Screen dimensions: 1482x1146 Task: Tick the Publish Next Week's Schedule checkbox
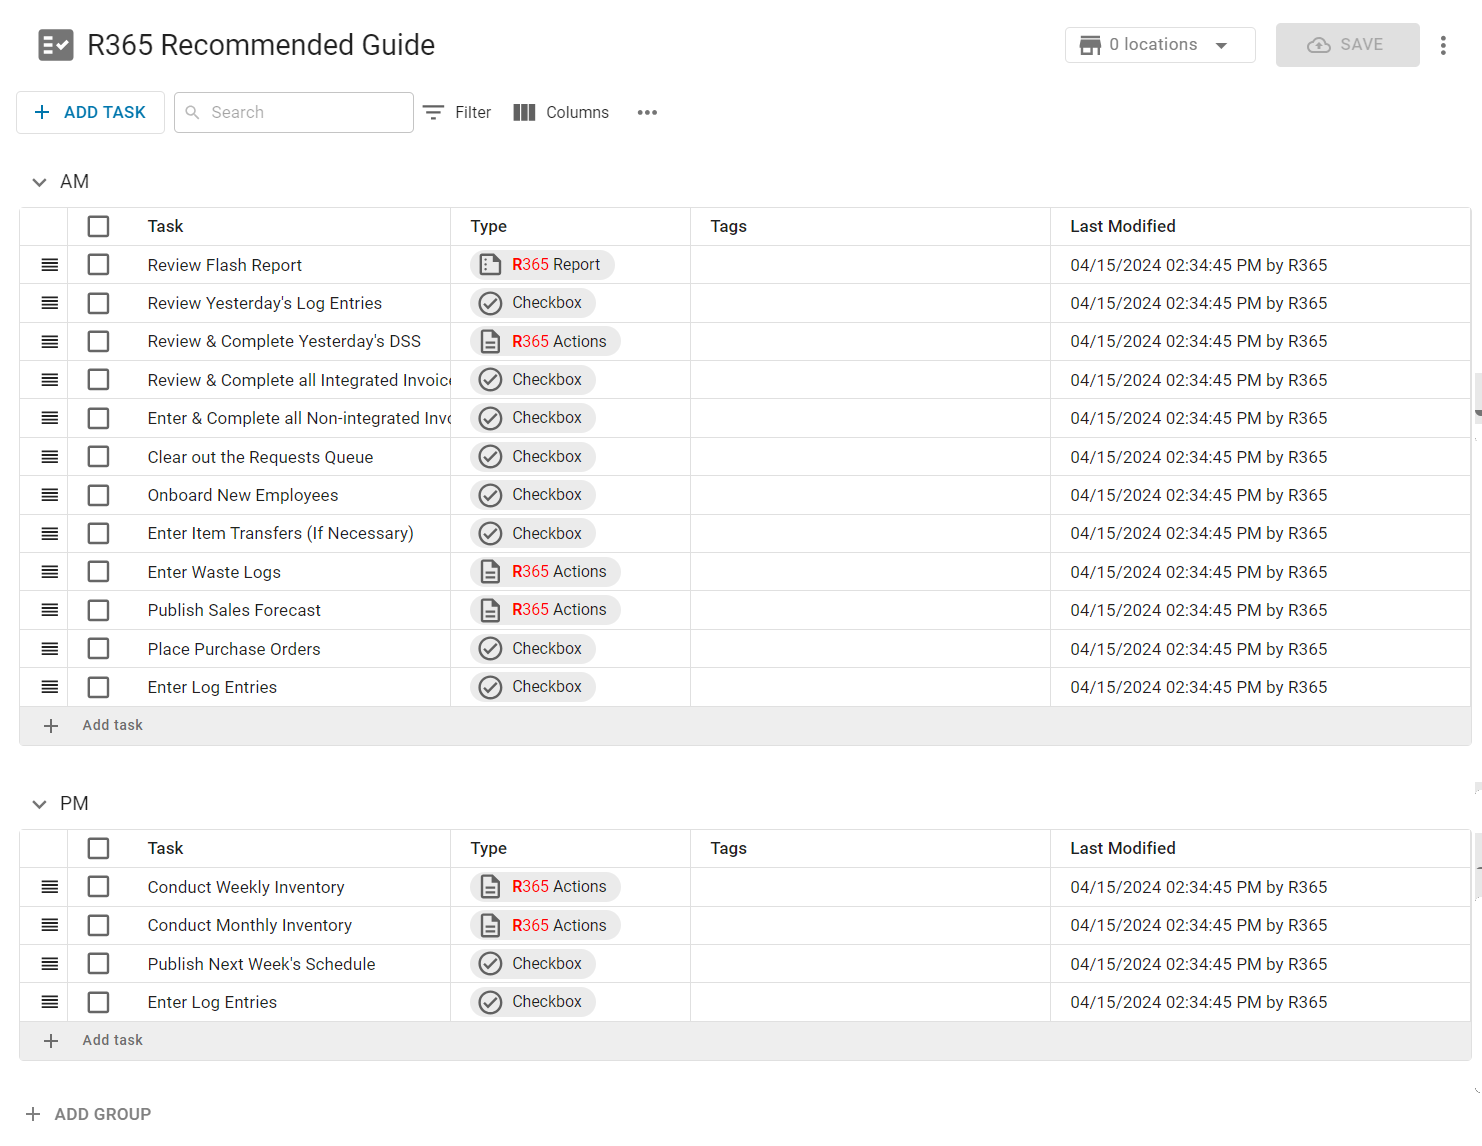(x=98, y=964)
